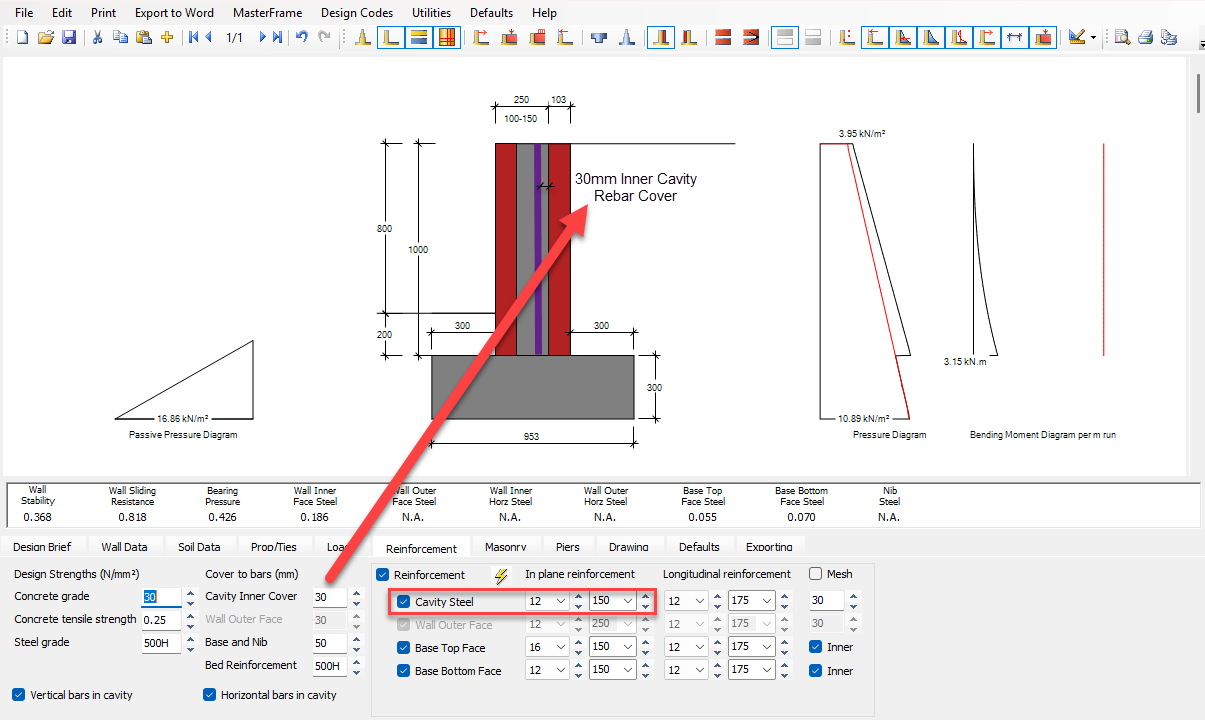Expand Base Top Face in-plane spacing dropdown

coord(627,647)
